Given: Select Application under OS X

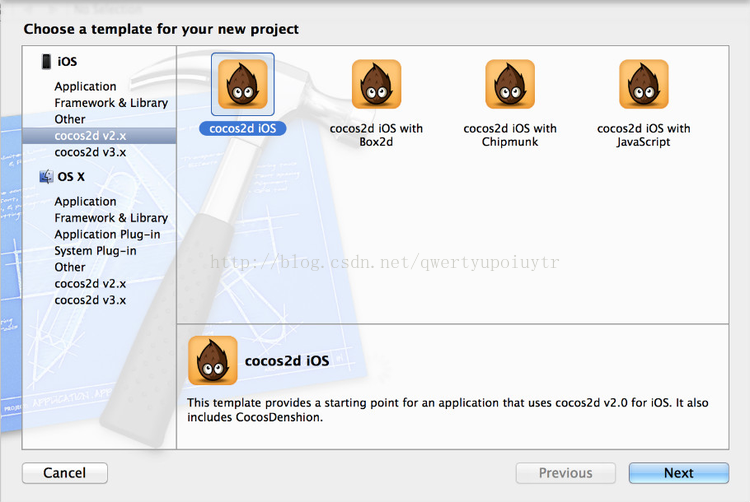Looking at the screenshot, I should [x=86, y=201].
